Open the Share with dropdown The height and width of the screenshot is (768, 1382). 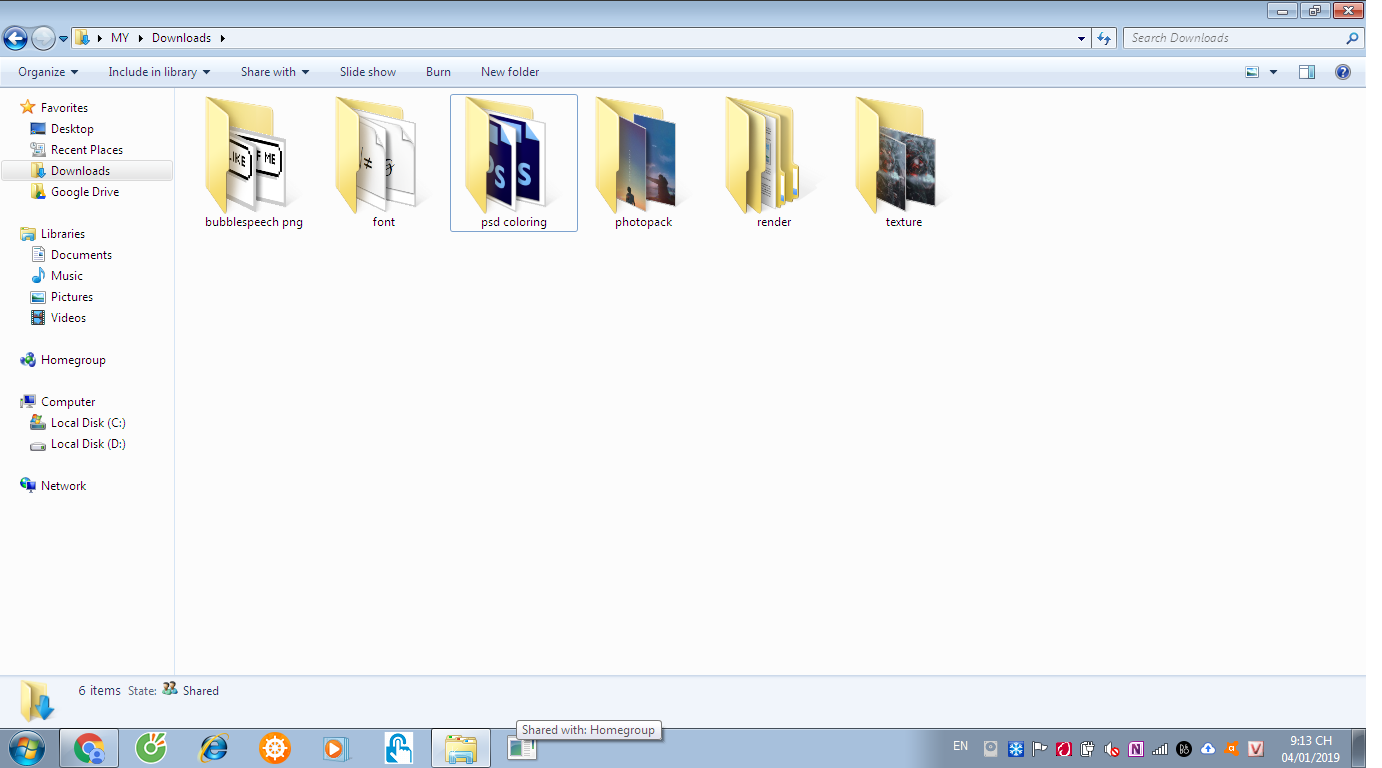click(x=275, y=72)
